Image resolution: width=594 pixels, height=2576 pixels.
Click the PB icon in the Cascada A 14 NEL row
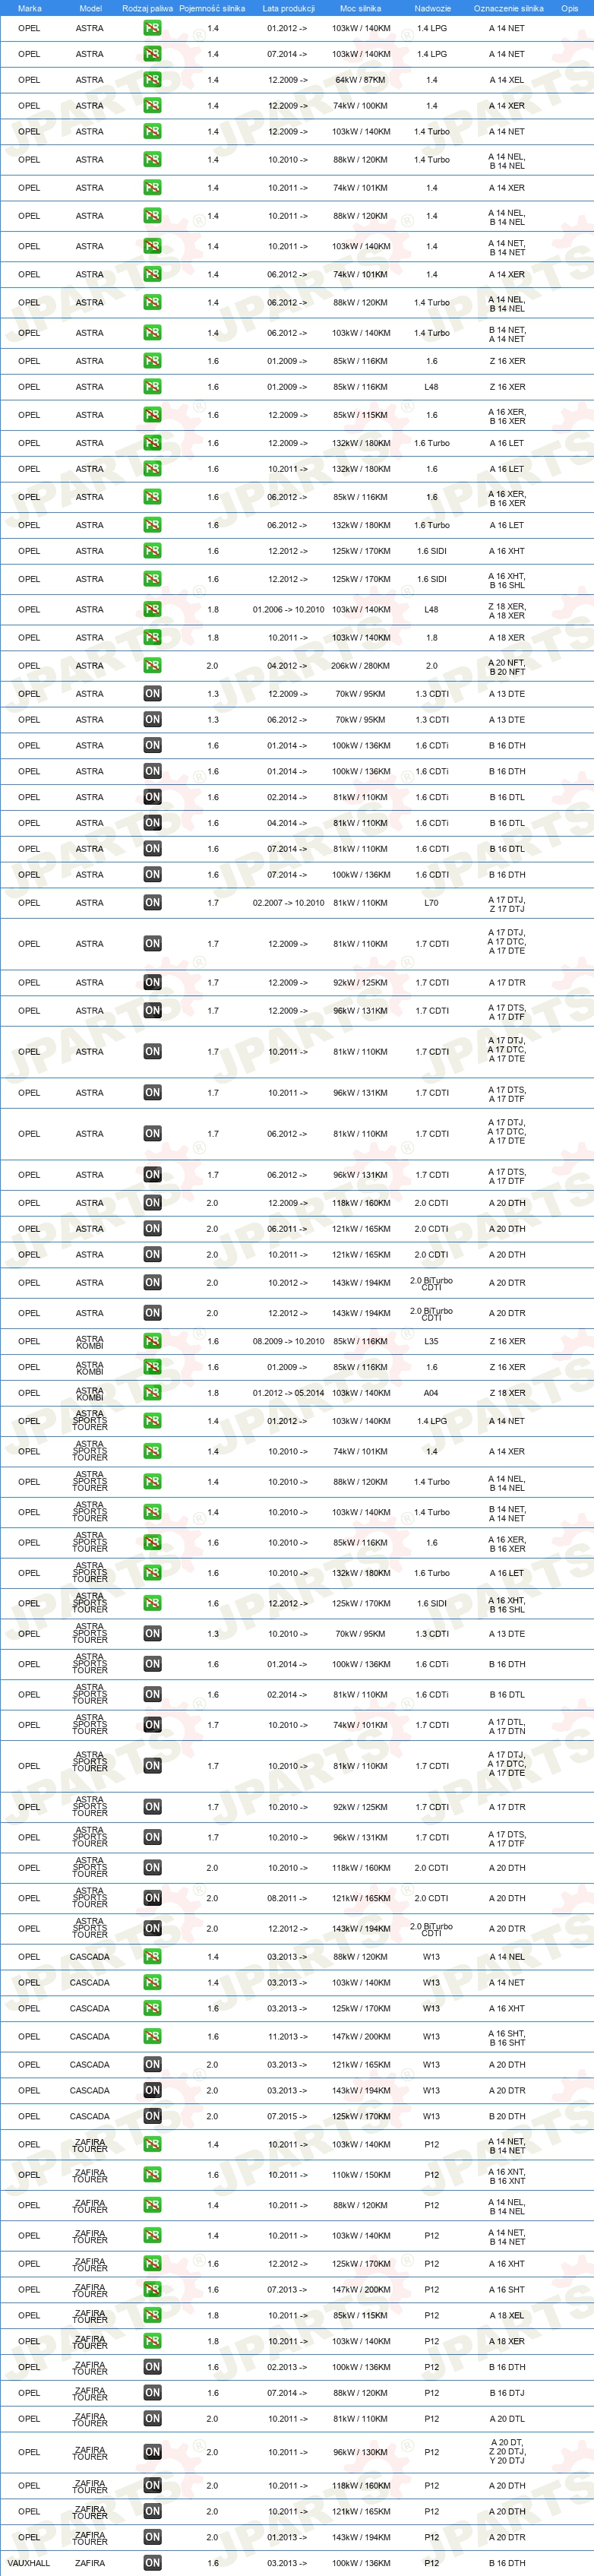tap(152, 1956)
